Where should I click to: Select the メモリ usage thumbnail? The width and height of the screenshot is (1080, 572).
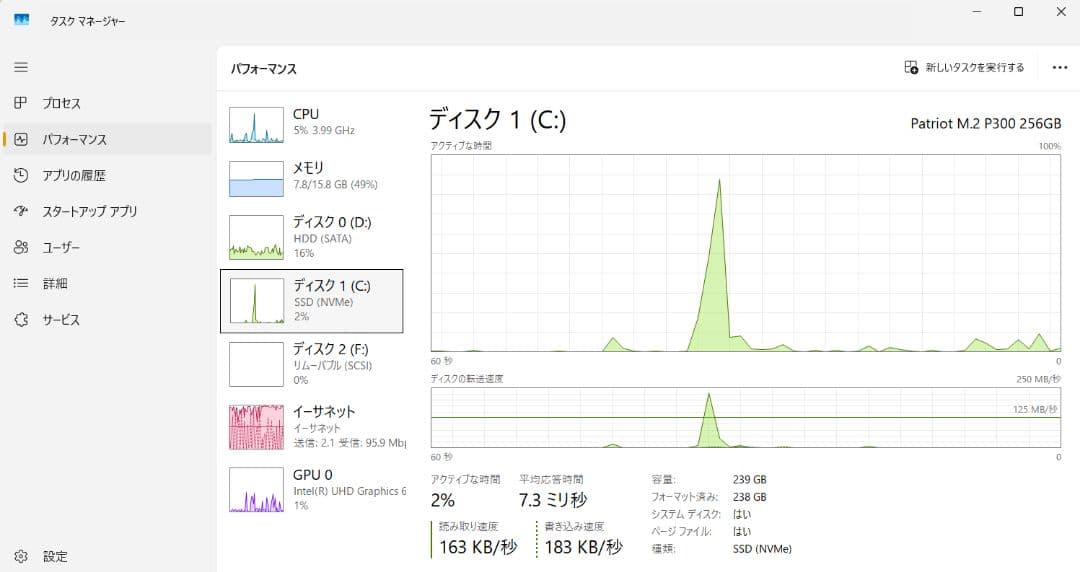pyautogui.click(x=256, y=178)
